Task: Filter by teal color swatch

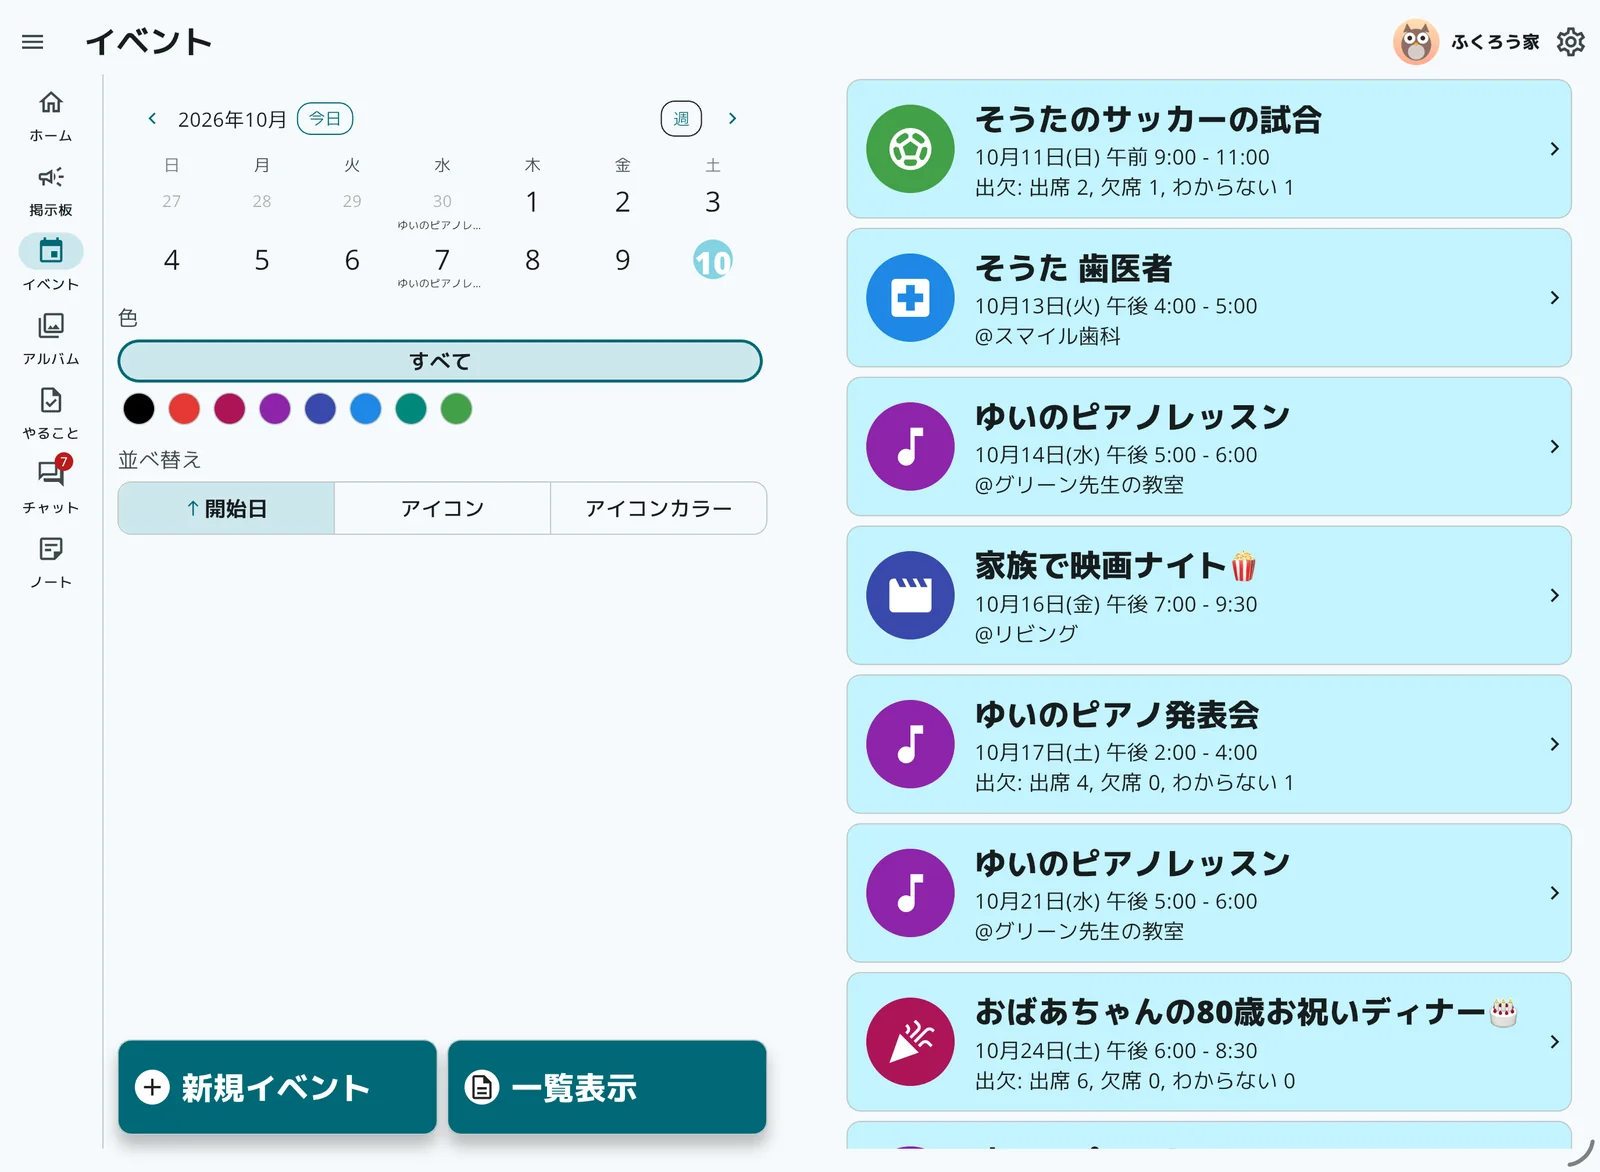Action: tap(411, 408)
